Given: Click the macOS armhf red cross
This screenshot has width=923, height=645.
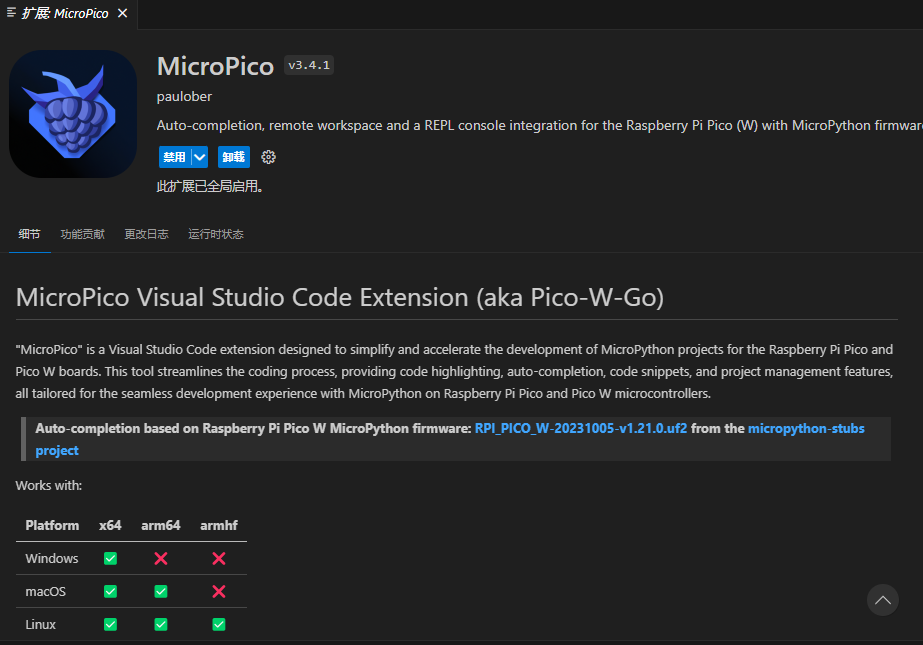Looking at the screenshot, I should (x=219, y=591).
